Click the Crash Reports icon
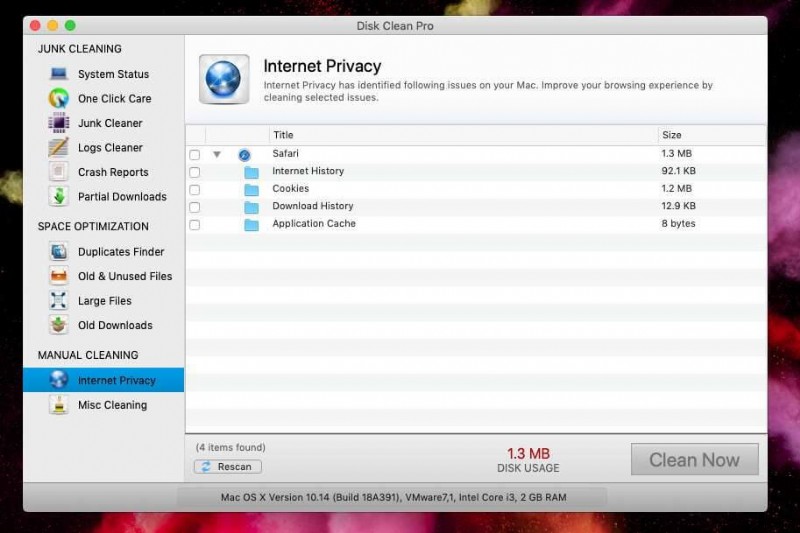800x533 pixels. (x=59, y=172)
